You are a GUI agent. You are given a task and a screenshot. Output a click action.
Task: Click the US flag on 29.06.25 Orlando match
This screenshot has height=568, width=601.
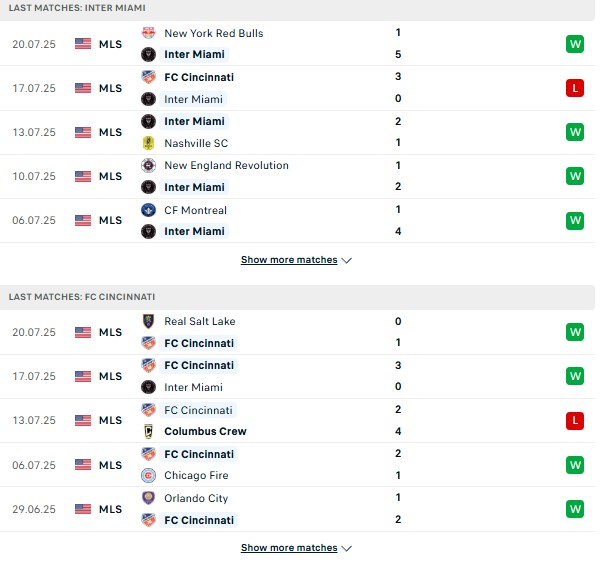83,509
